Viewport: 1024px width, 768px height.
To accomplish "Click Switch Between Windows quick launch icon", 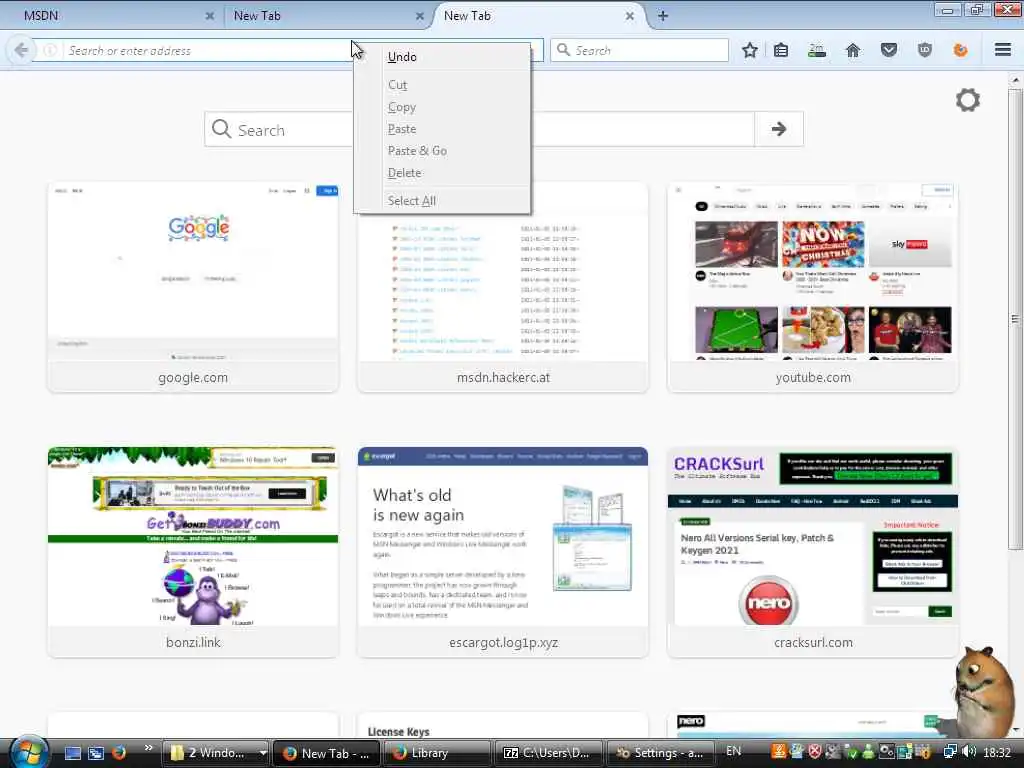I will click(x=96, y=753).
